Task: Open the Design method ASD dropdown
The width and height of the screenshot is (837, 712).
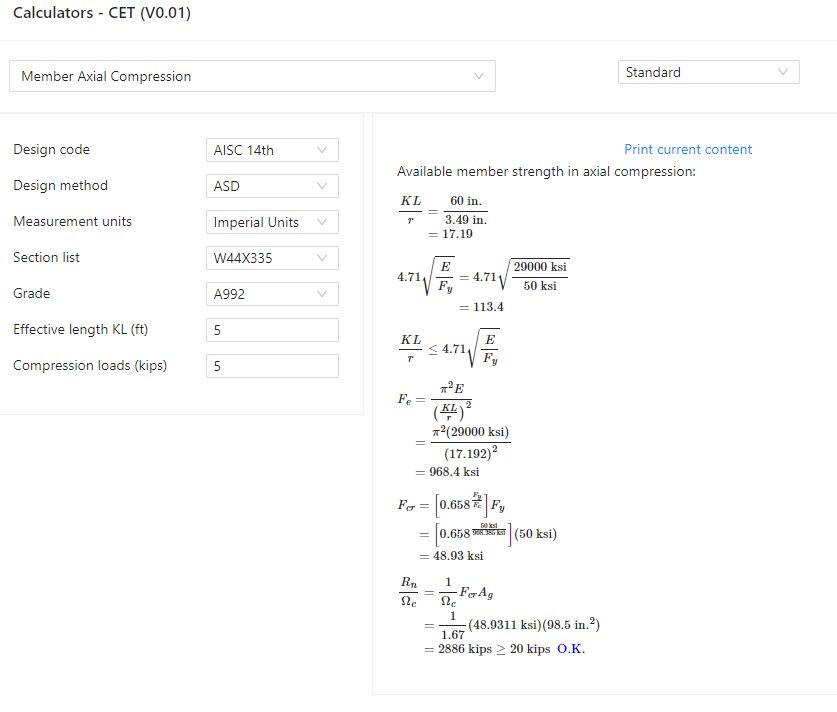Action: [x=272, y=186]
